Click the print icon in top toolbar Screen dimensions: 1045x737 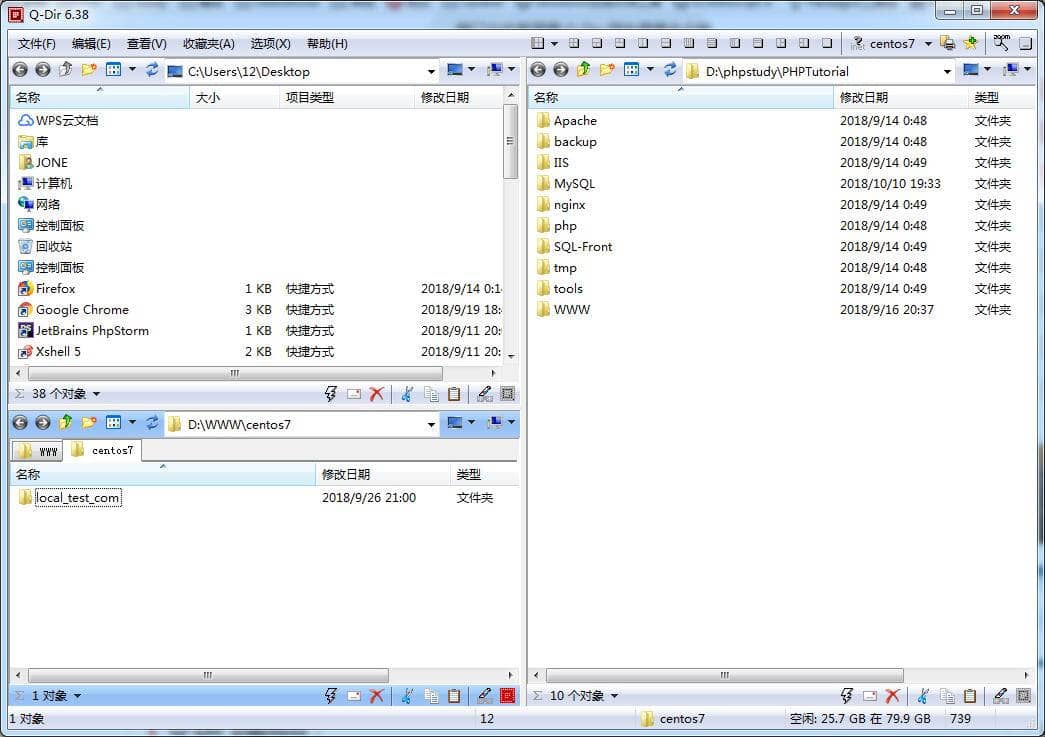(947, 43)
